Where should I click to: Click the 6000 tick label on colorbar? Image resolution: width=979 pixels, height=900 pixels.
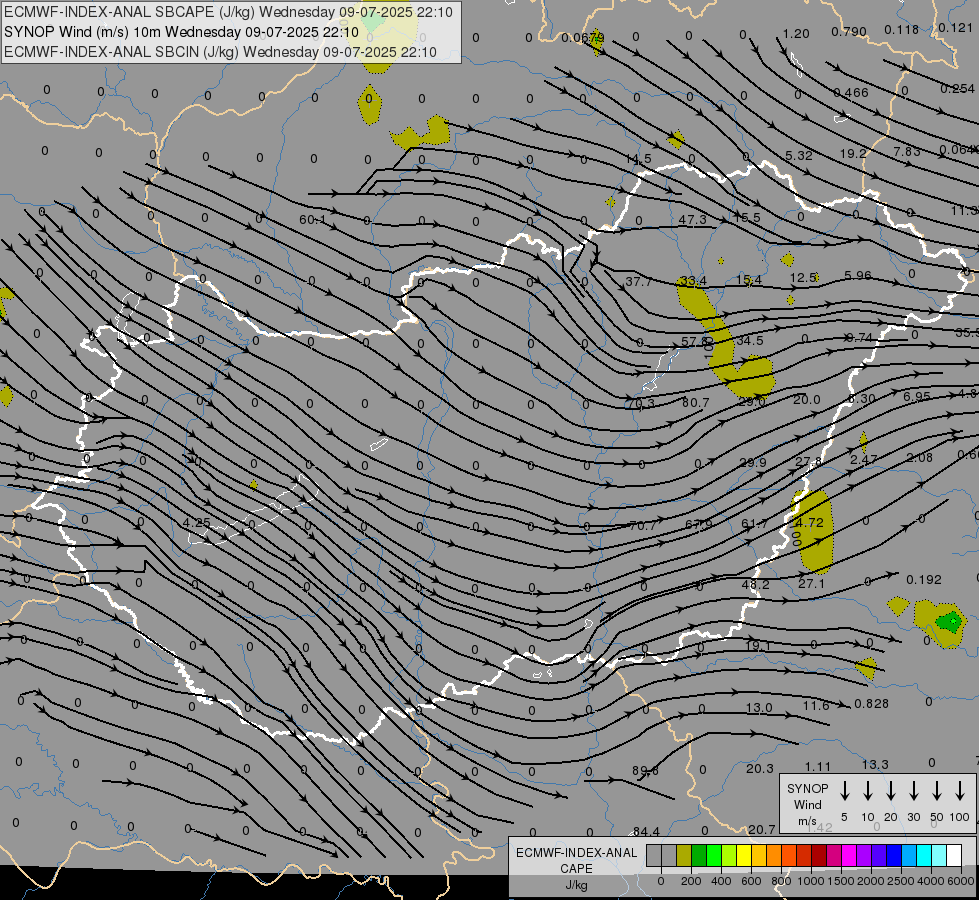tap(961, 881)
